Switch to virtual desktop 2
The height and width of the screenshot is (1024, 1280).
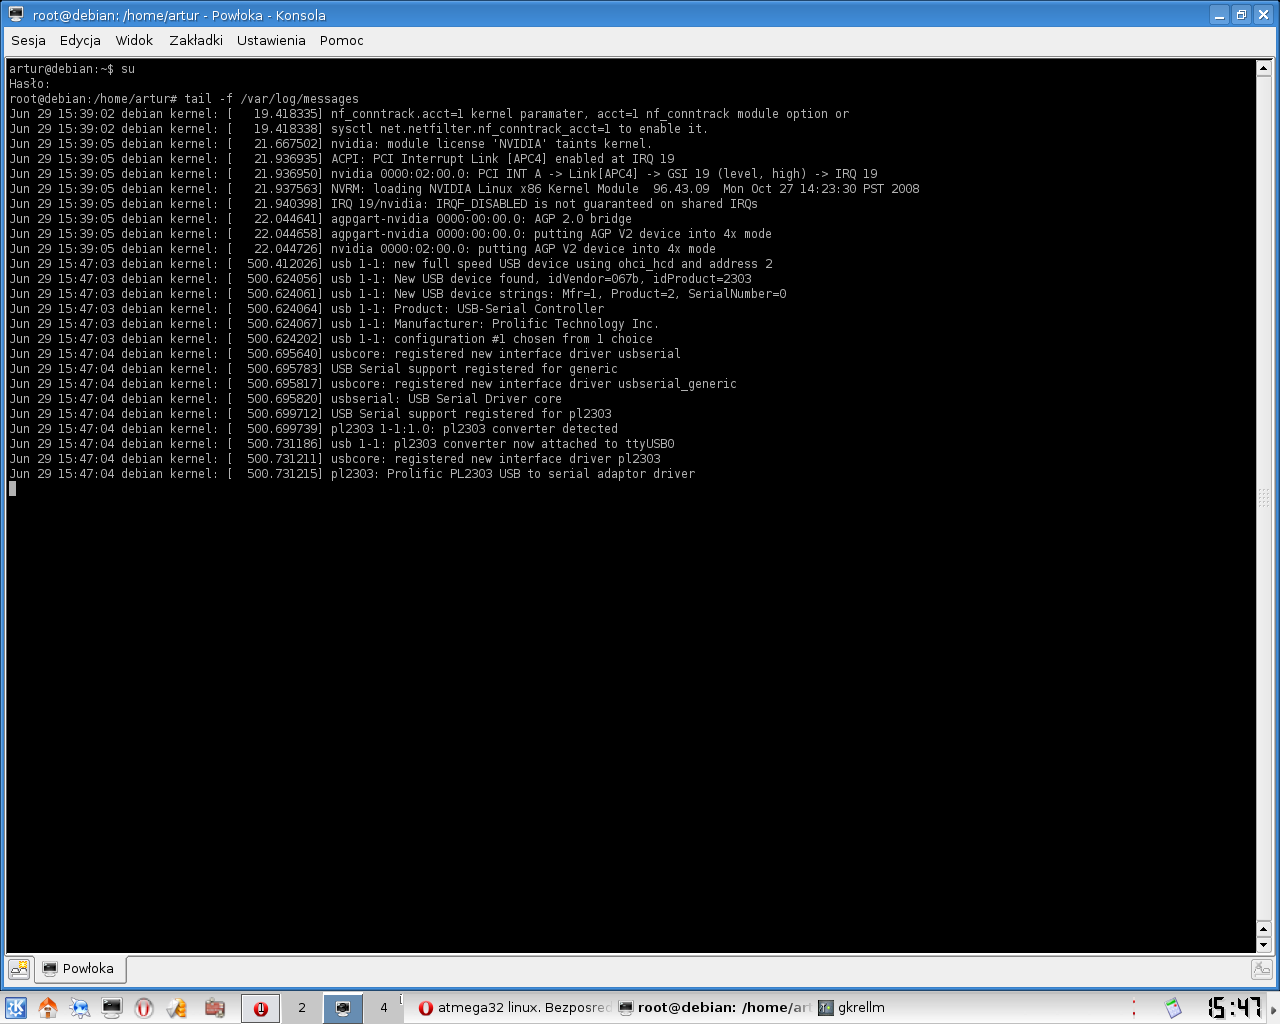click(302, 1008)
